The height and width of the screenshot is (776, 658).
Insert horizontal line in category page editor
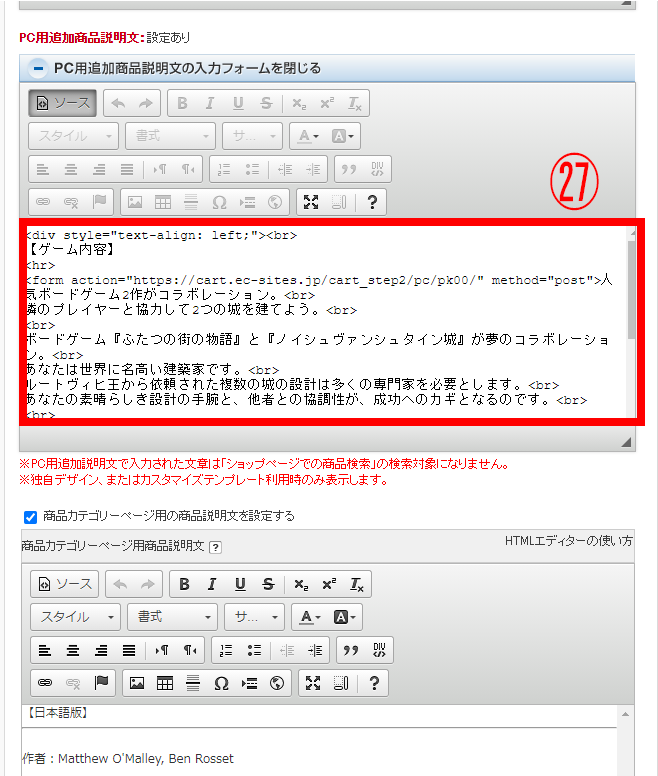pos(193,683)
